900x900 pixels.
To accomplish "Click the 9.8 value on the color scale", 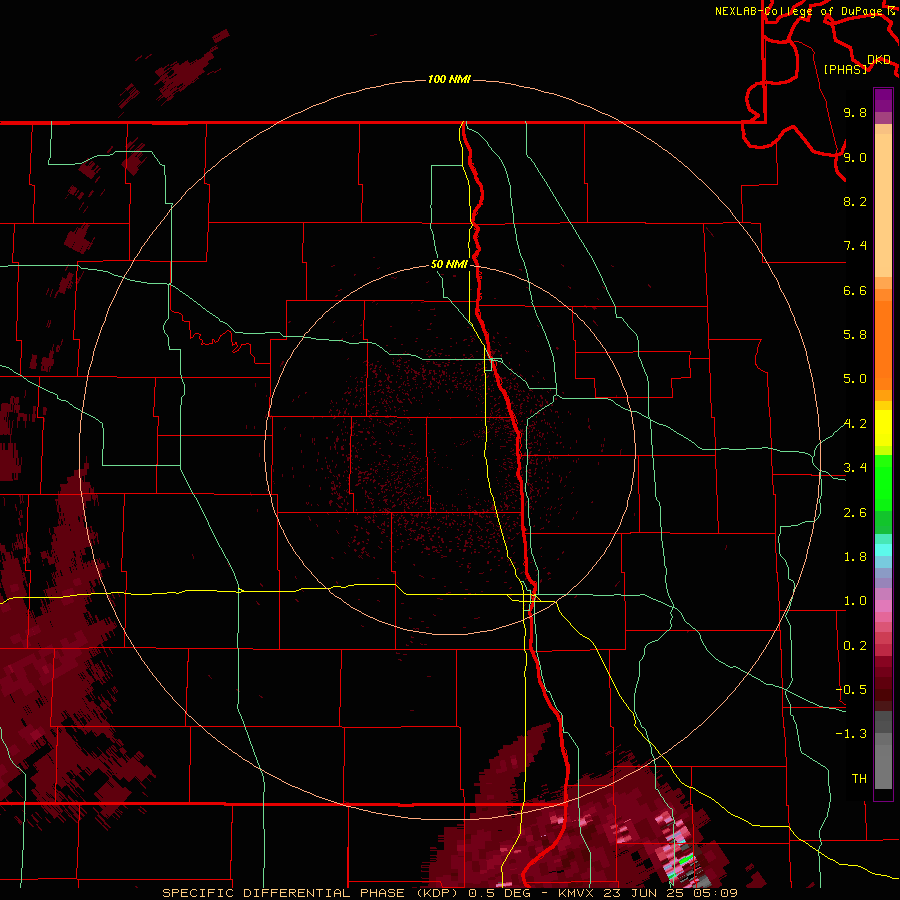I will point(855,112).
